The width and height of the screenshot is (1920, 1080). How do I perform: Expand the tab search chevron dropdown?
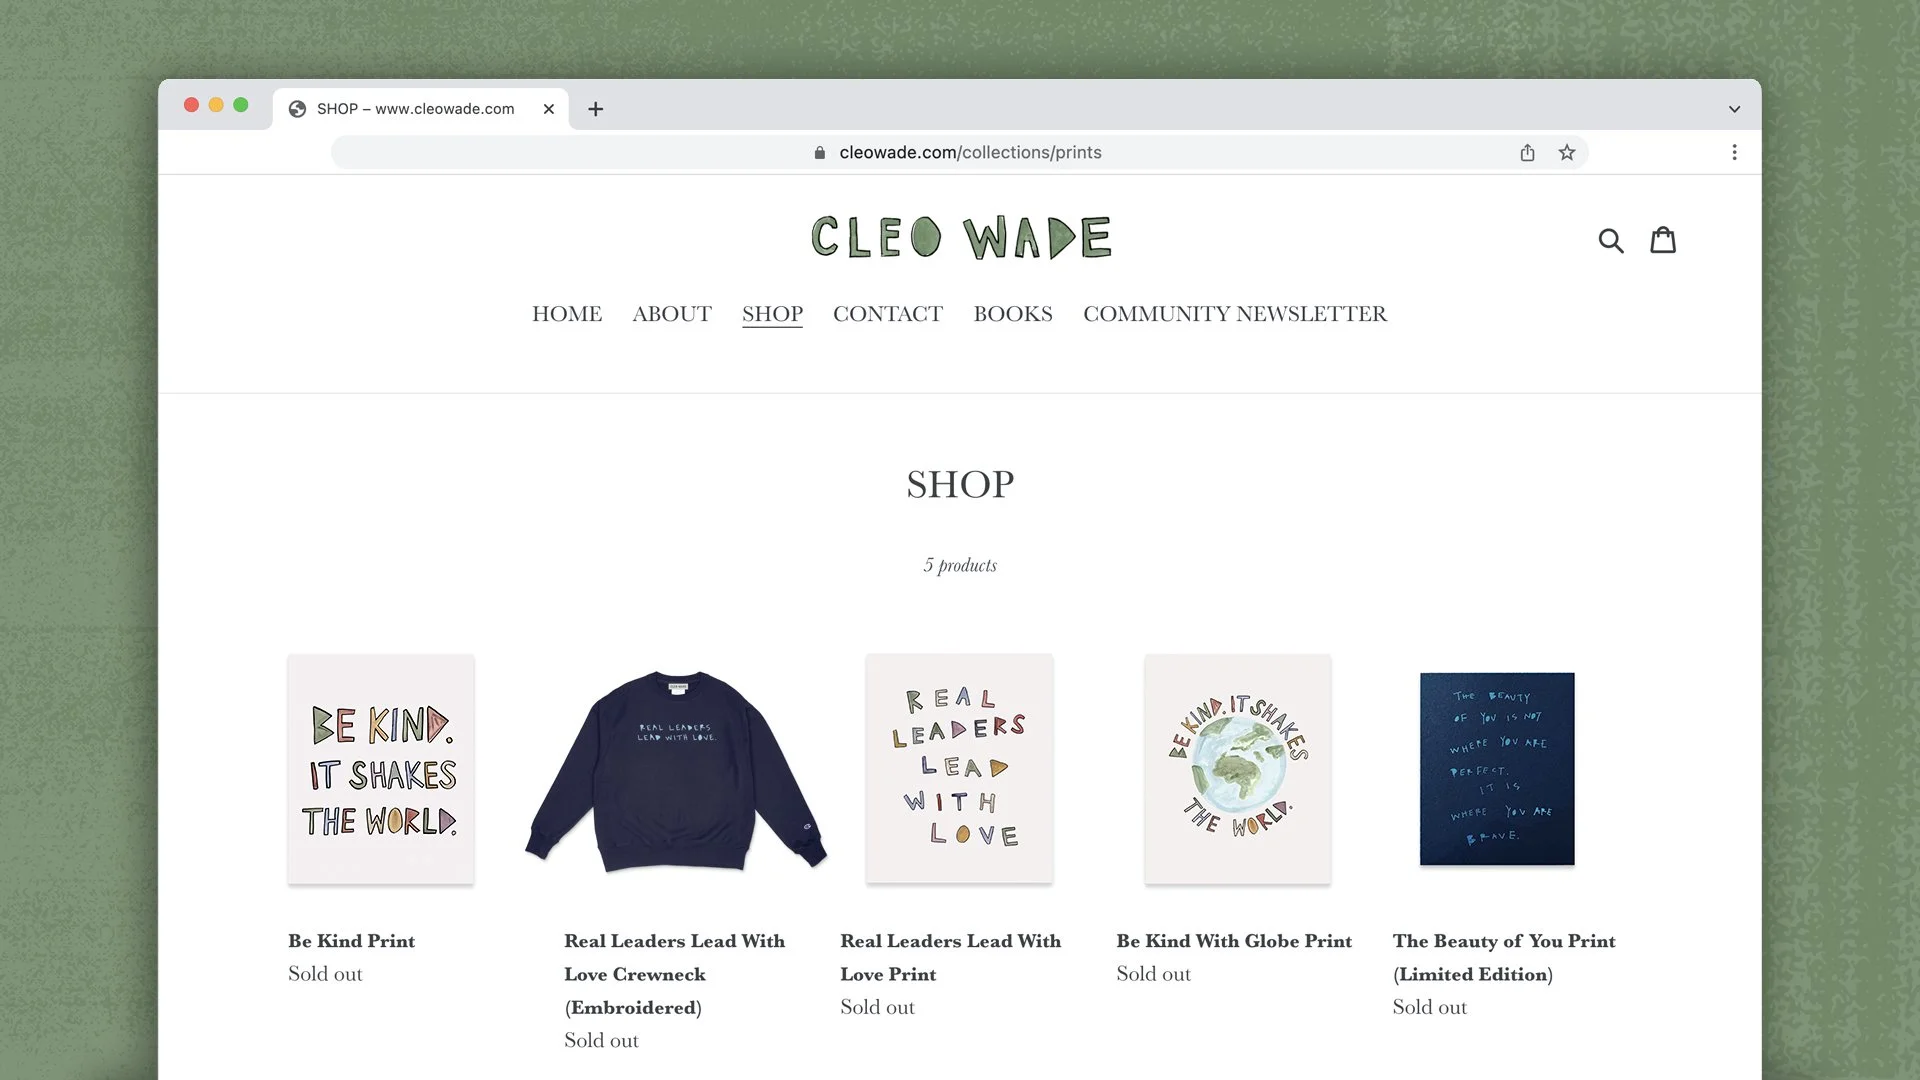pos(1734,109)
